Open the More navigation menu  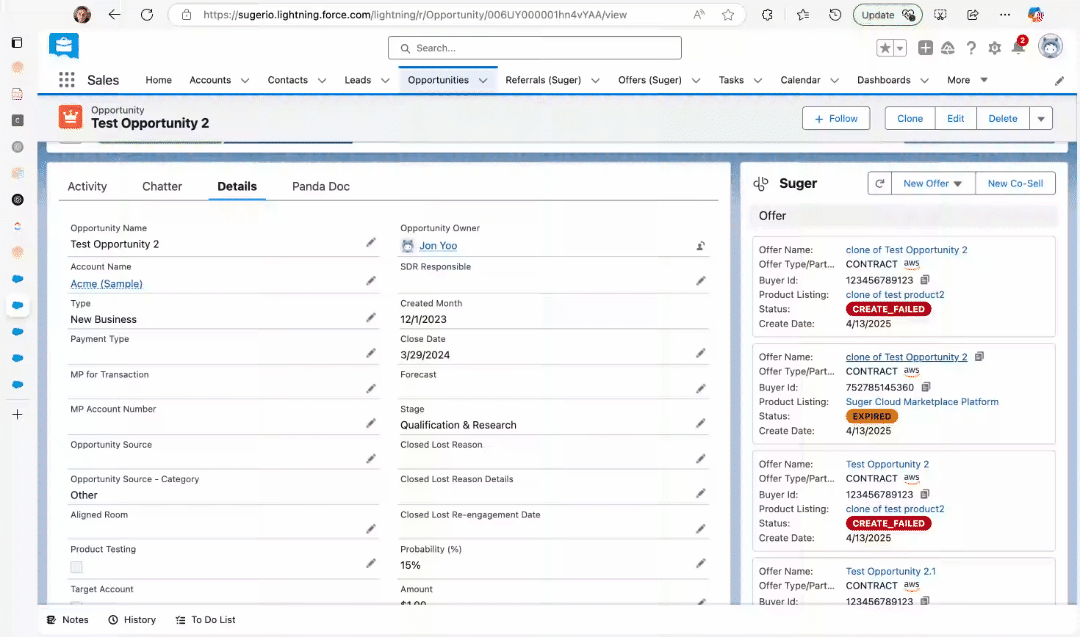click(x=967, y=80)
